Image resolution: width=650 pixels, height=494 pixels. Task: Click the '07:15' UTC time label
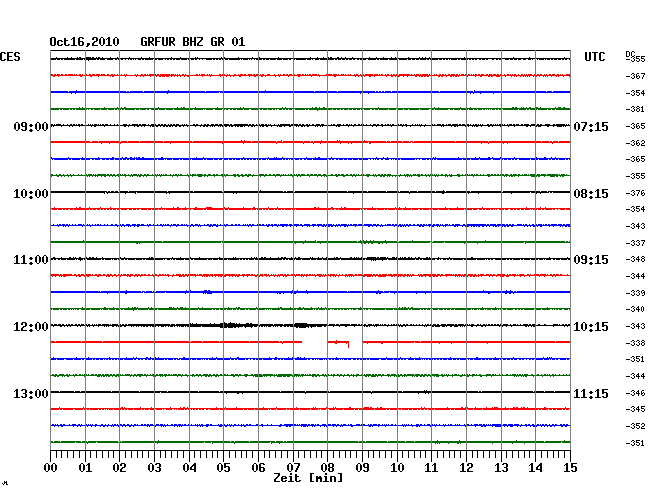[591, 126]
